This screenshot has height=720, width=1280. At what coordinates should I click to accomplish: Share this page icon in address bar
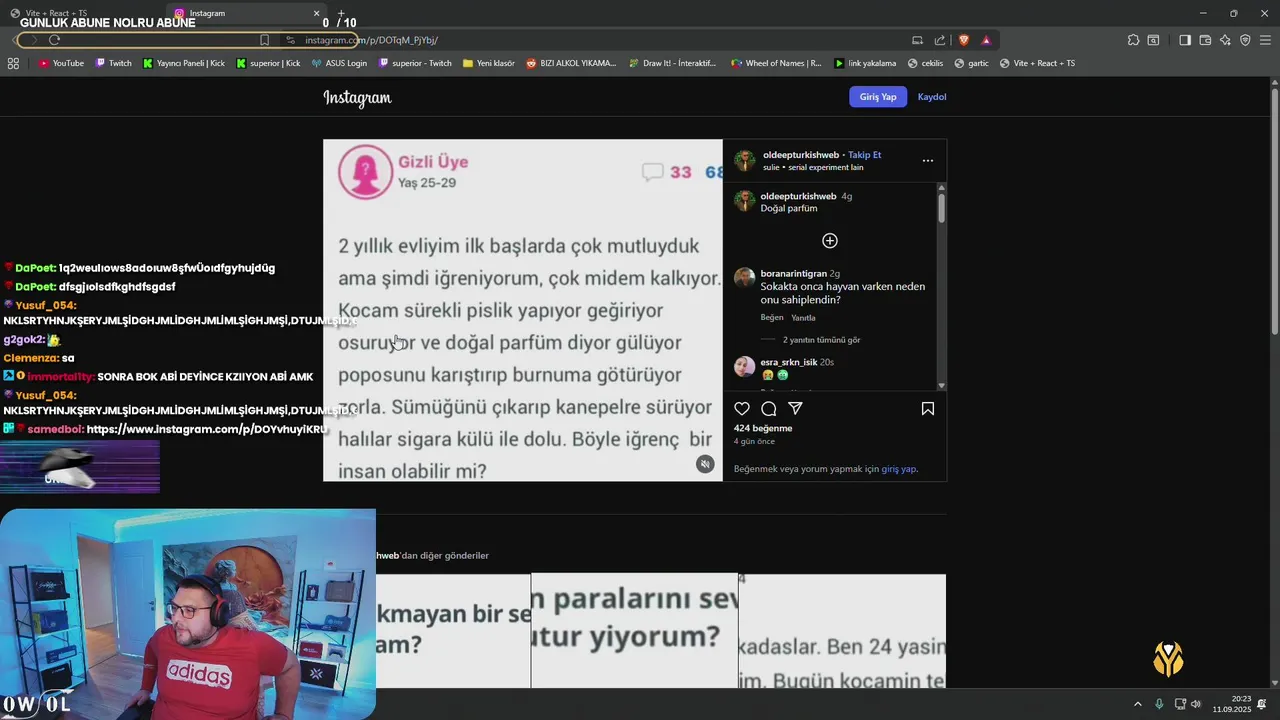tap(940, 40)
